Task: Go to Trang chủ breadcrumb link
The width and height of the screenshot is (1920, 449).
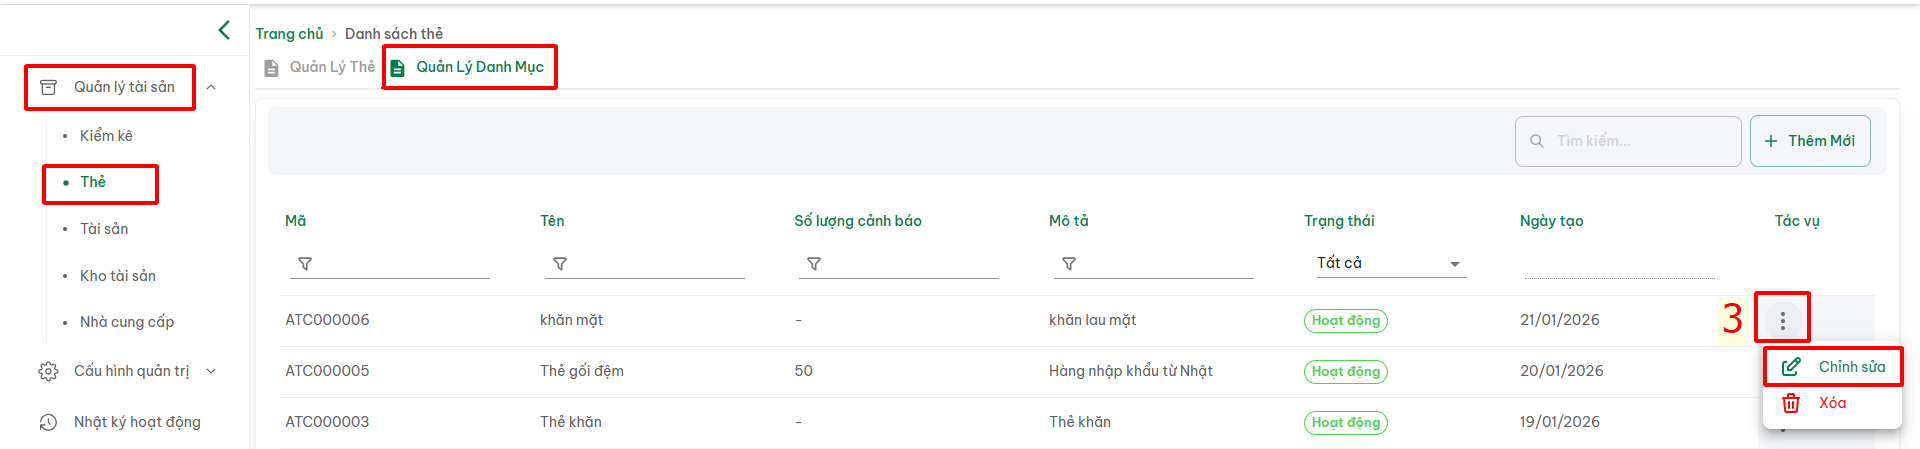Action: click(289, 33)
